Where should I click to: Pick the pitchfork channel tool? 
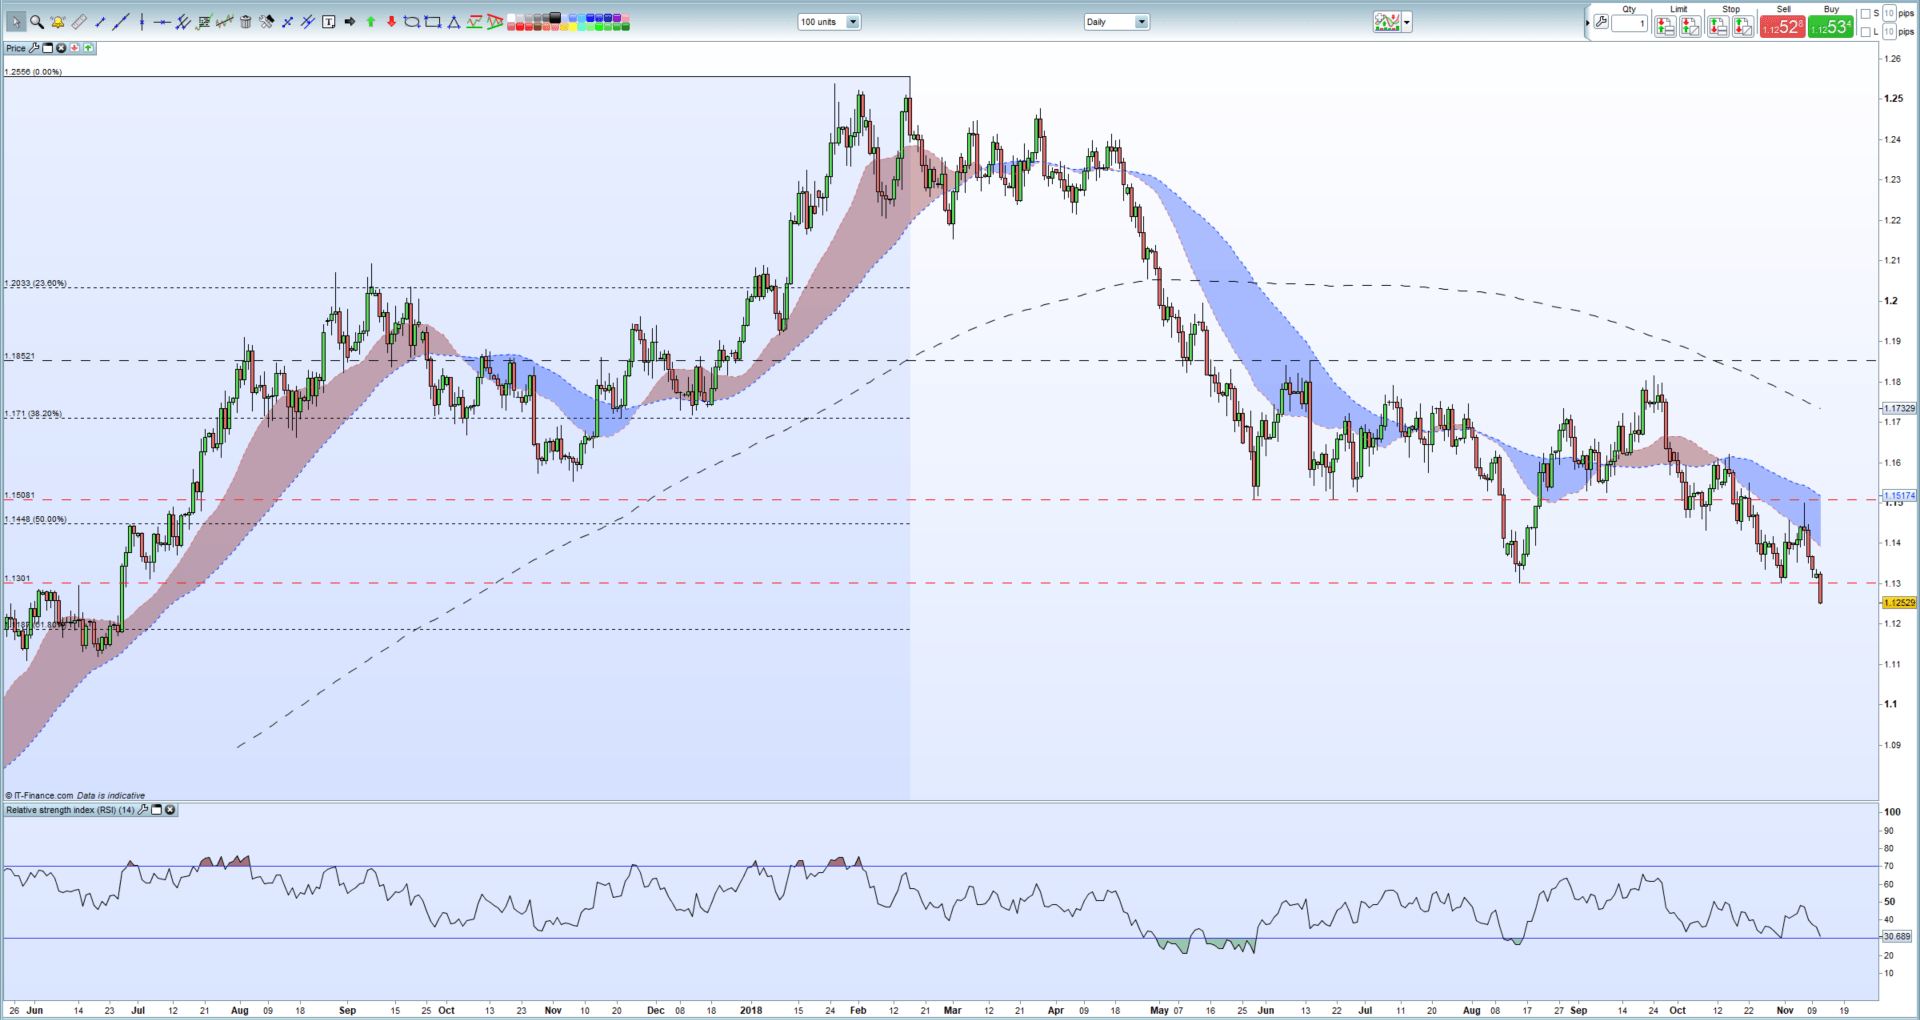183,22
